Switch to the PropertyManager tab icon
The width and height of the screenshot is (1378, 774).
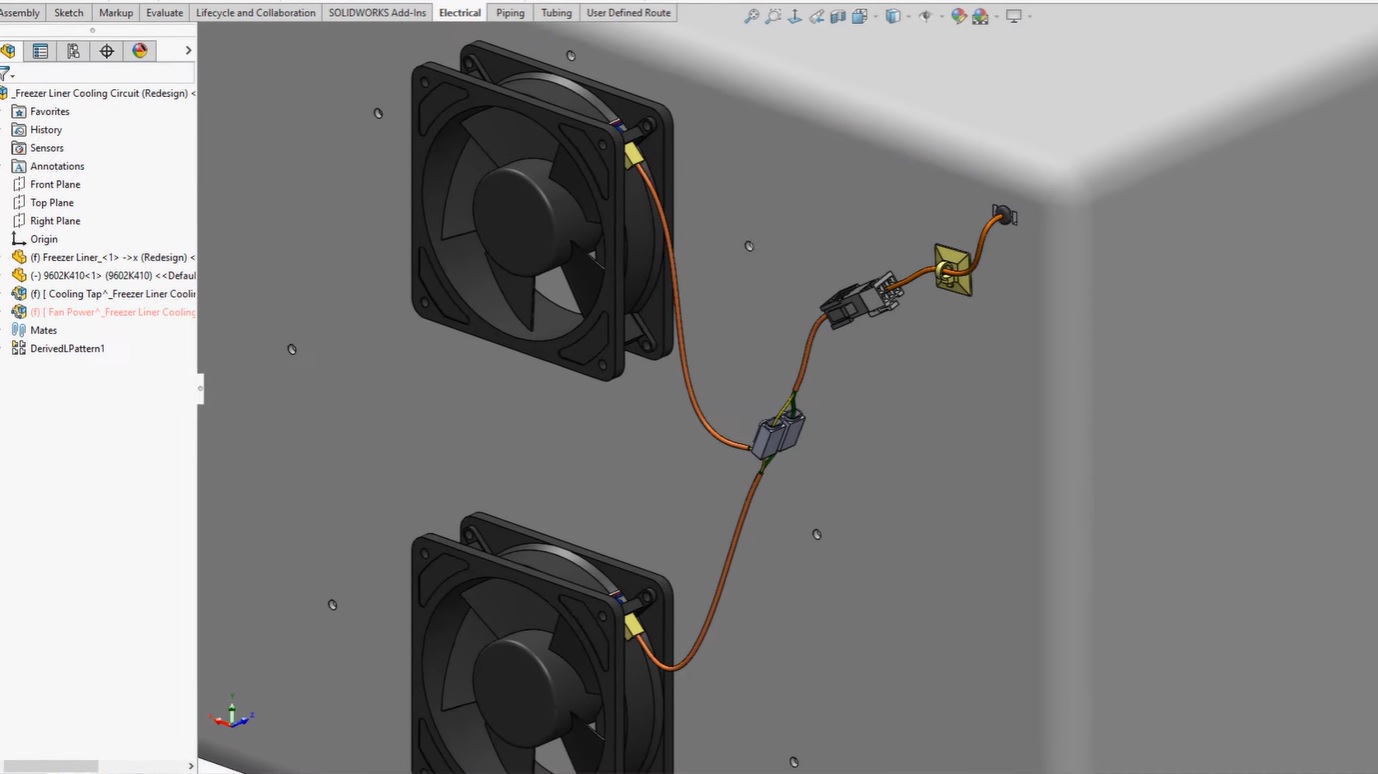pyautogui.click(x=40, y=51)
